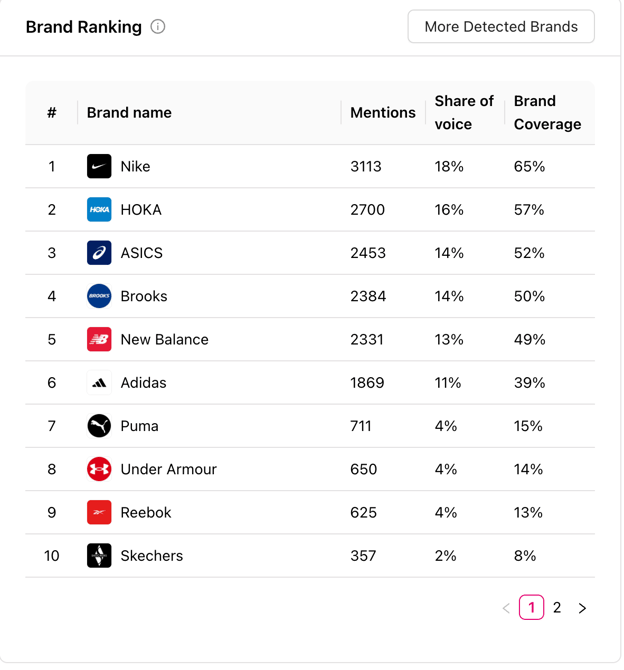Open the Brand Ranking info tooltip icon
Image resolution: width=624 pixels, height=670 pixels.
point(158,27)
